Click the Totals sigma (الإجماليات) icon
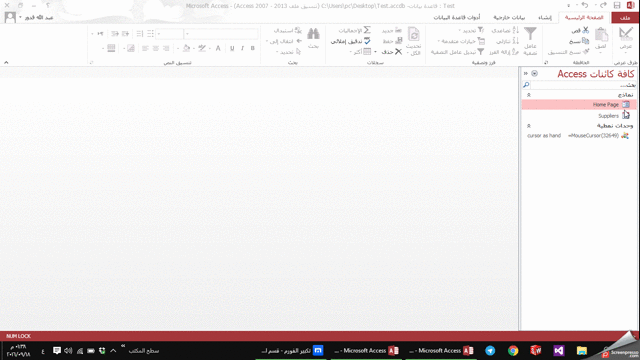The height and width of the screenshot is (360, 640). pos(367,30)
